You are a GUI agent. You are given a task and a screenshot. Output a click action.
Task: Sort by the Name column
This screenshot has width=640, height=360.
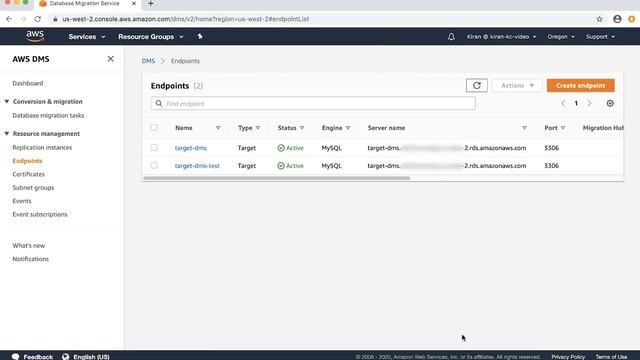[218, 128]
